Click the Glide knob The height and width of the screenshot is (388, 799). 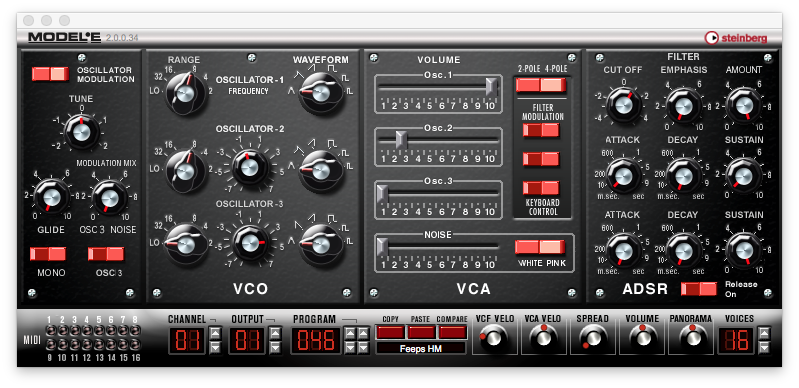pos(51,197)
